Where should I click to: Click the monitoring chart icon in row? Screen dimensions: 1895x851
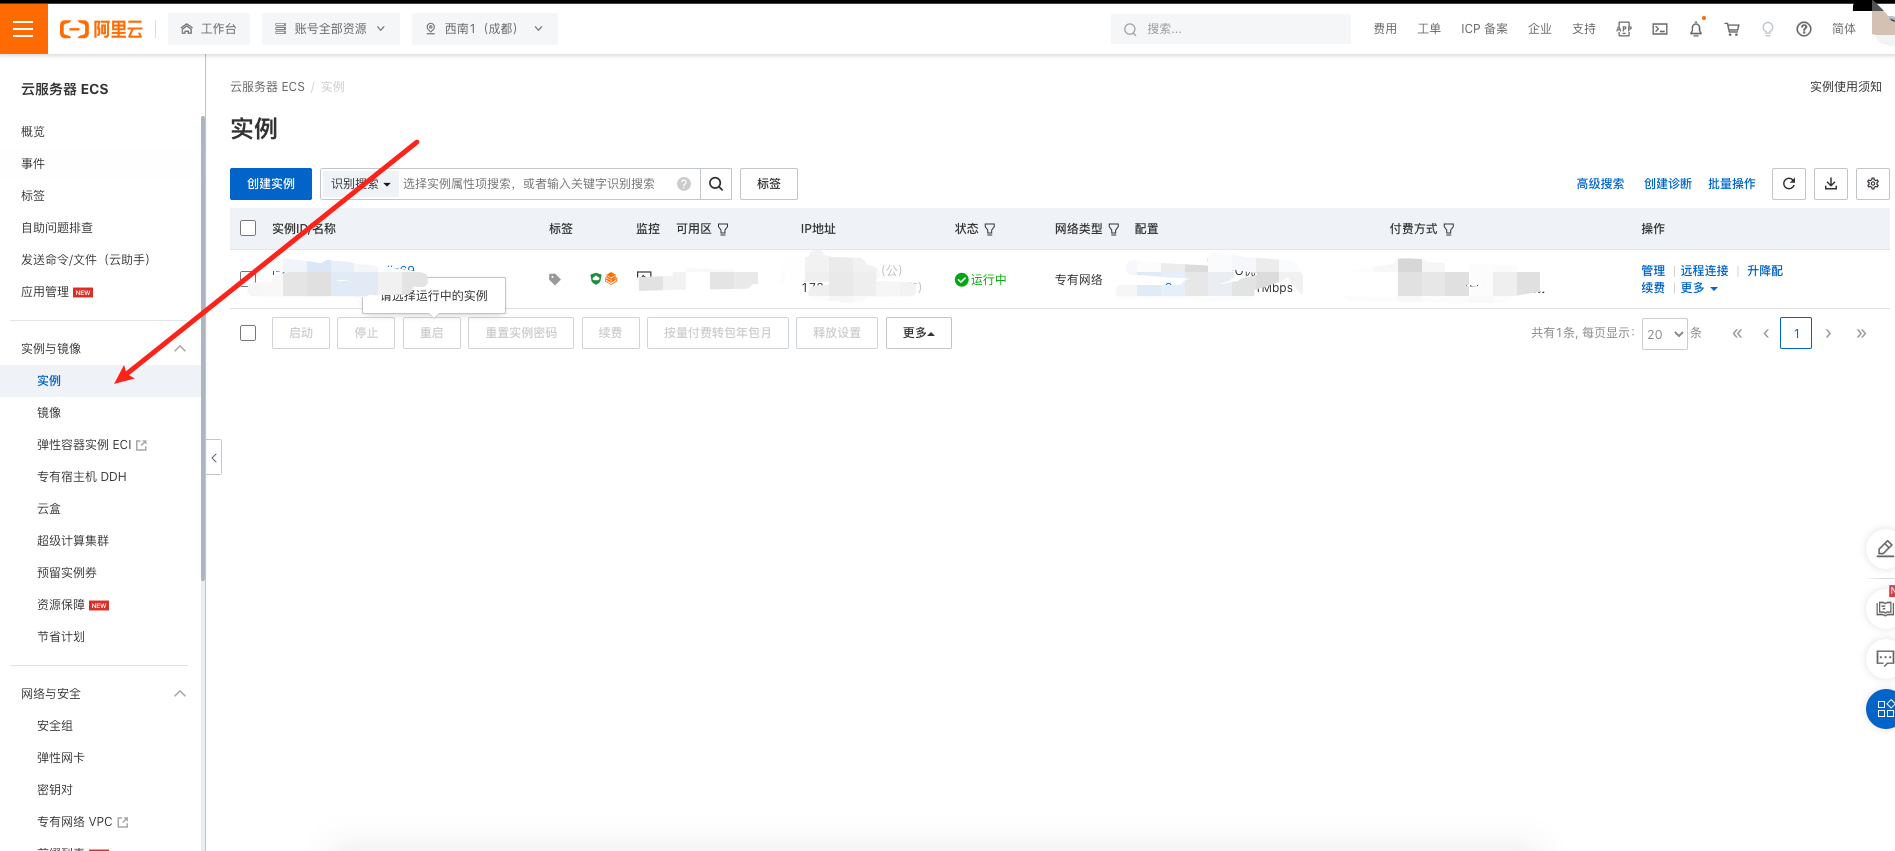tap(644, 275)
